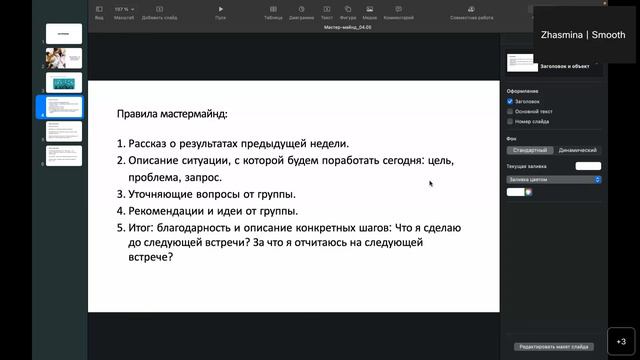Image resolution: width=640 pixels, height=360 pixels.
Task: Click the Текущая заливка white swatch
Action: click(x=588, y=166)
